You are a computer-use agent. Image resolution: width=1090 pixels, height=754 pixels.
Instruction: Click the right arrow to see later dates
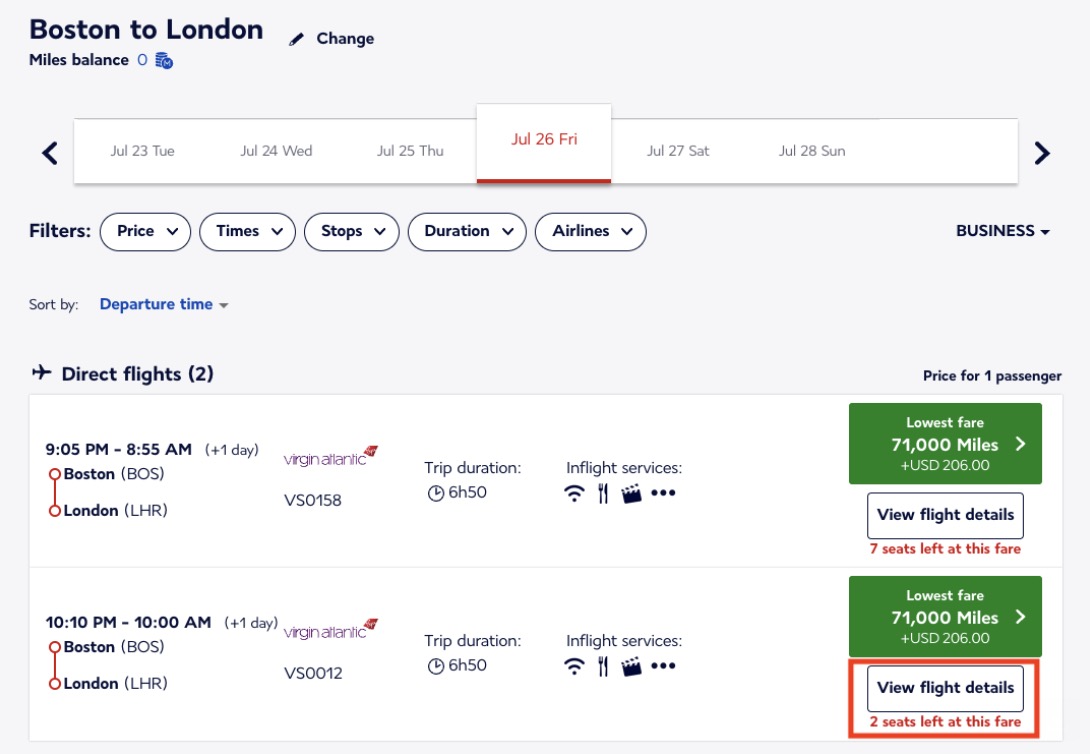[x=1043, y=151]
